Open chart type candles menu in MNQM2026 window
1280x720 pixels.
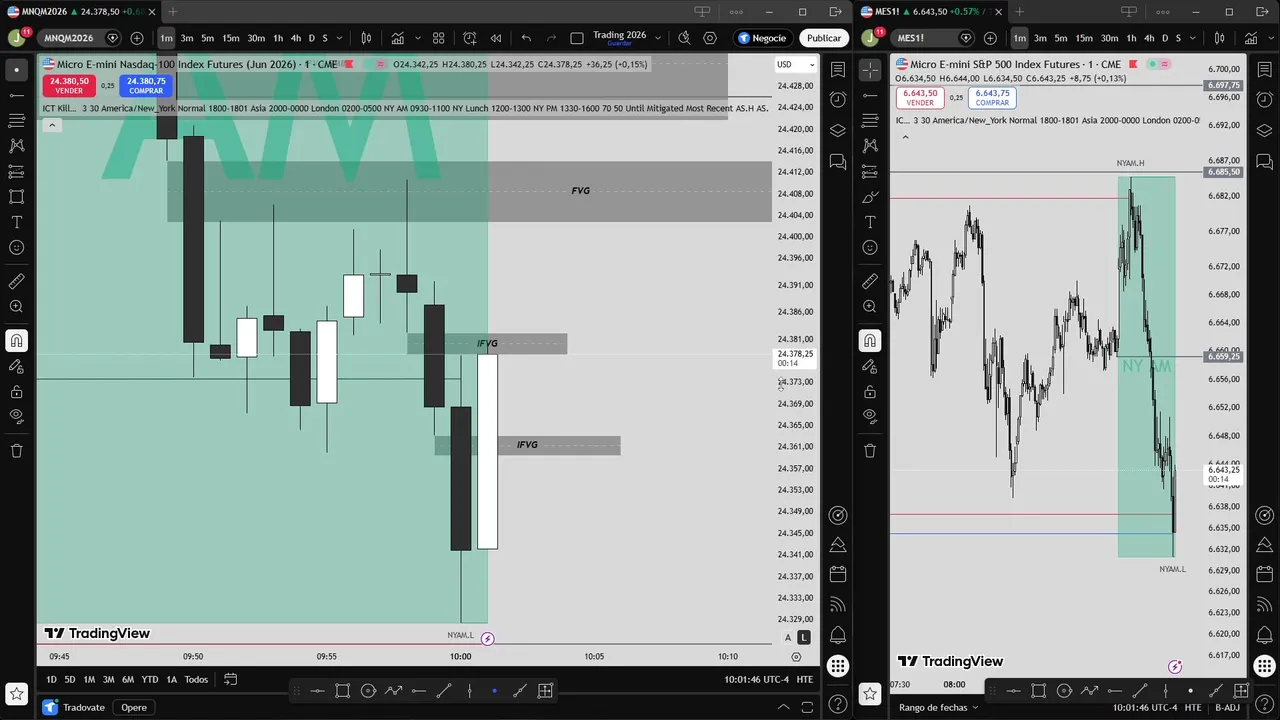(366, 38)
